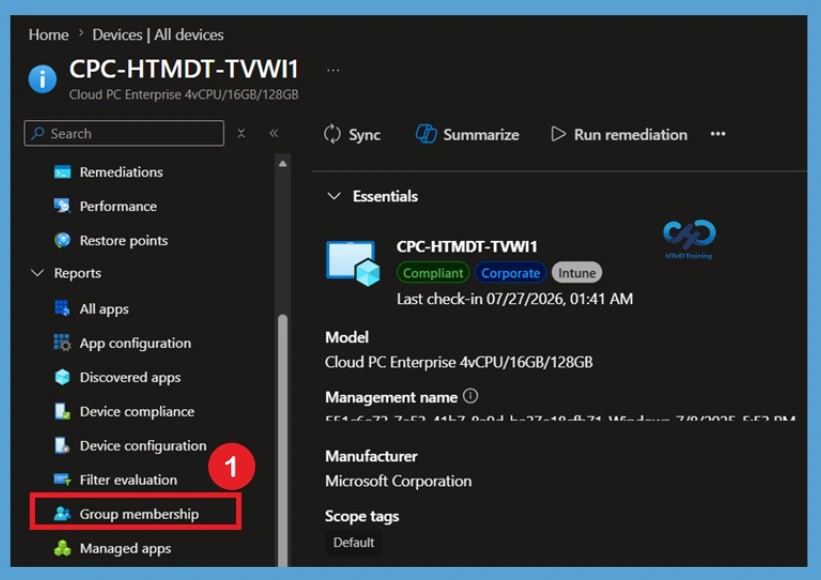Open Device compliance report

137,411
